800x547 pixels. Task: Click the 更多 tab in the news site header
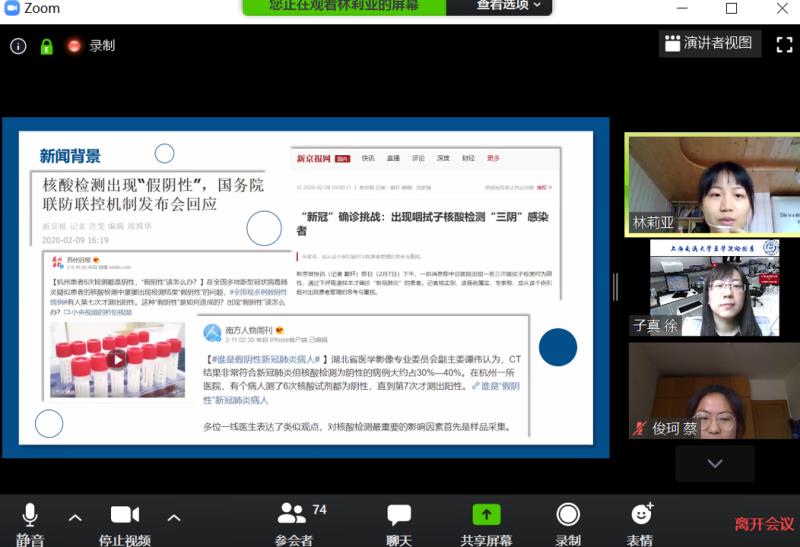pos(493,158)
